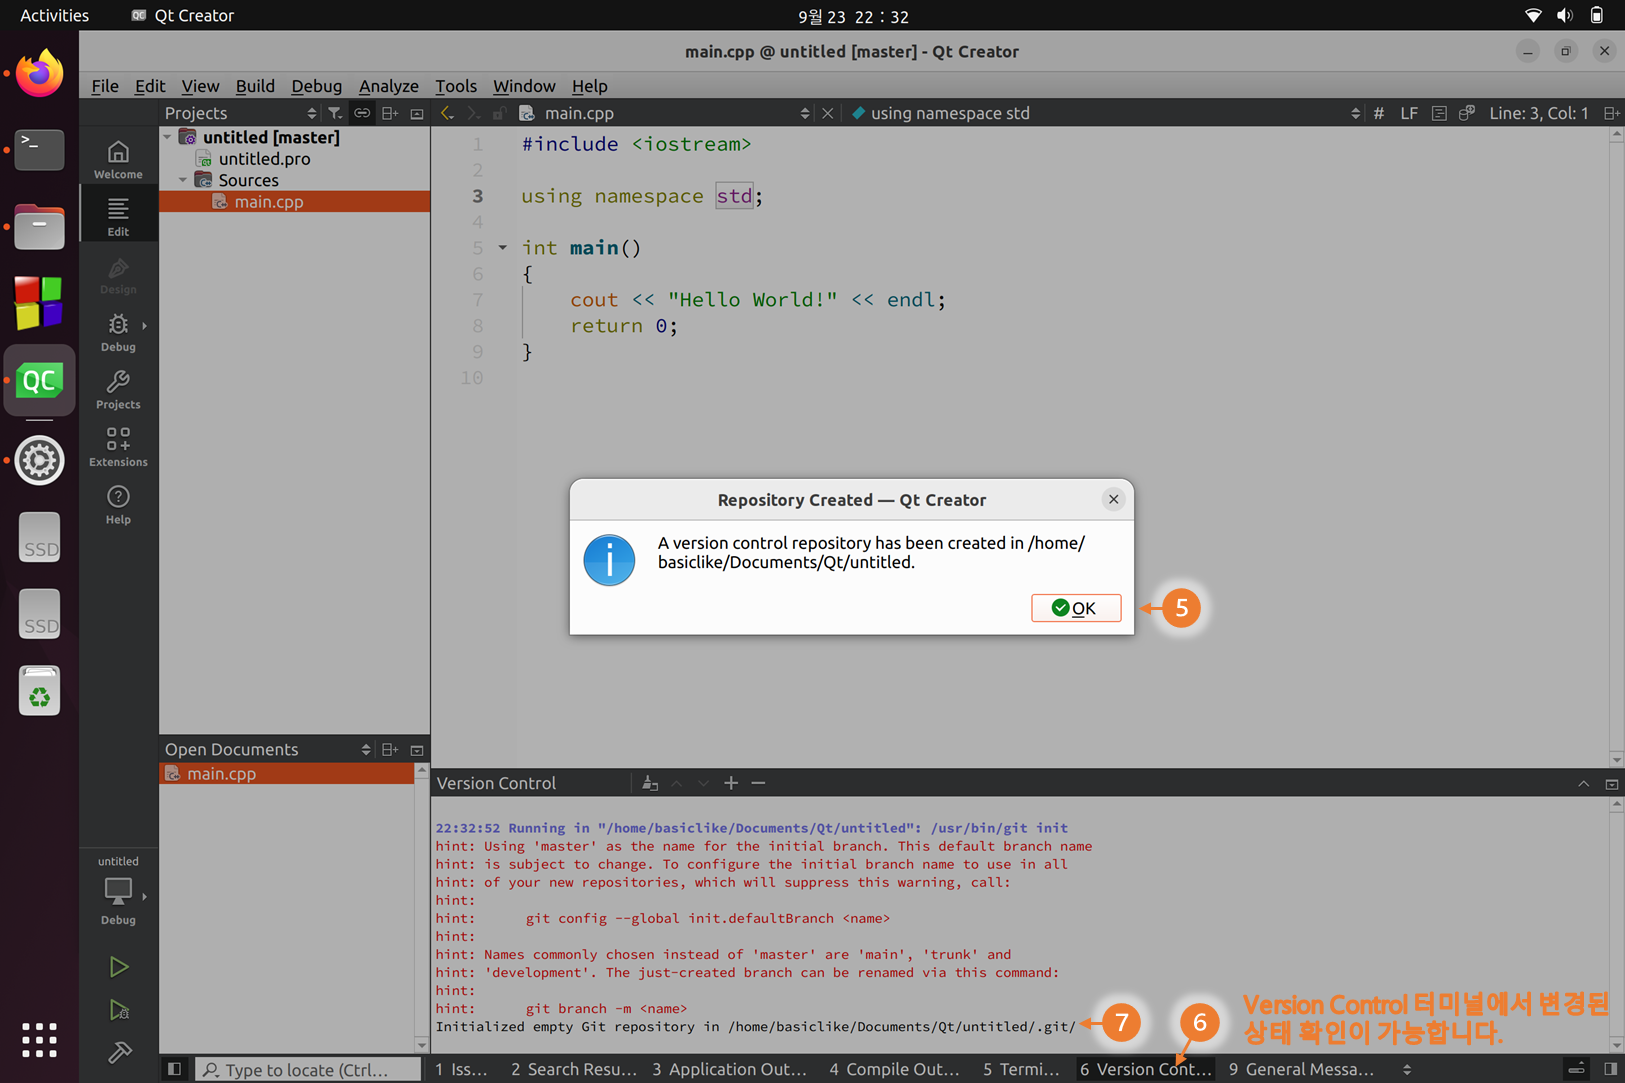Screen dimensions: 1625x1083
Task: Click the Run green arrow button
Action: 118,967
